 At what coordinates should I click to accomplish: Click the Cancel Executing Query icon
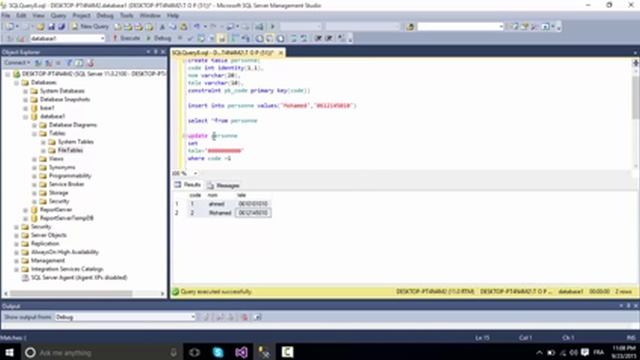[x=180, y=38]
